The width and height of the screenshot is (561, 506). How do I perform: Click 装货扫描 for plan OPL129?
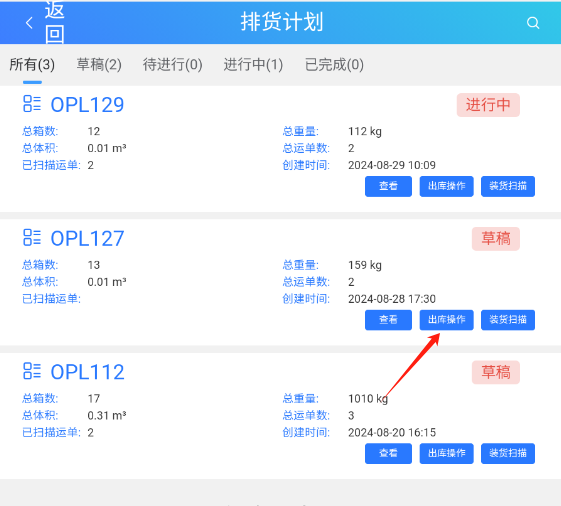[x=508, y=186]
